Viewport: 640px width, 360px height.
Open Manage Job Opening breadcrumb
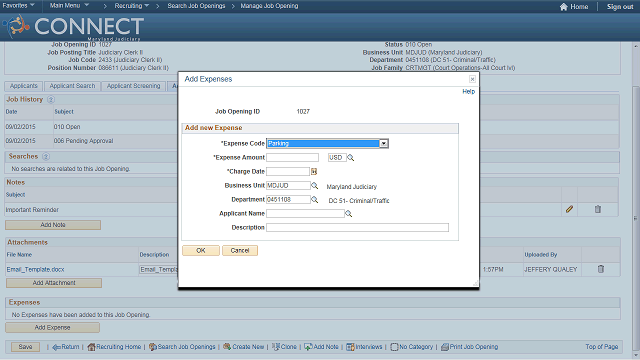pos(269,6)
